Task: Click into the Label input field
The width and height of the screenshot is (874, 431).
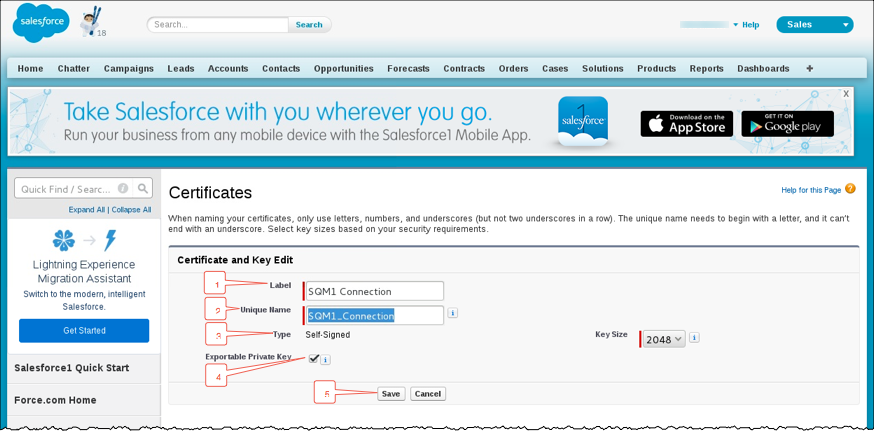Action: [375, 291]
